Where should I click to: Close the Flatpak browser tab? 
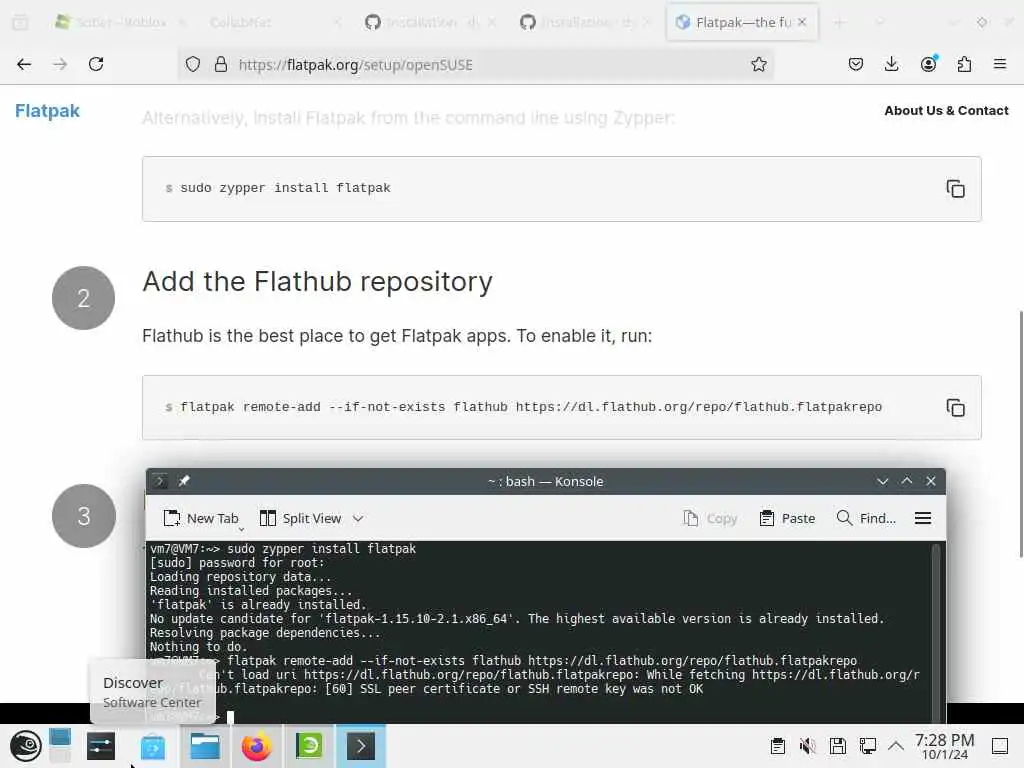[802, 22]
